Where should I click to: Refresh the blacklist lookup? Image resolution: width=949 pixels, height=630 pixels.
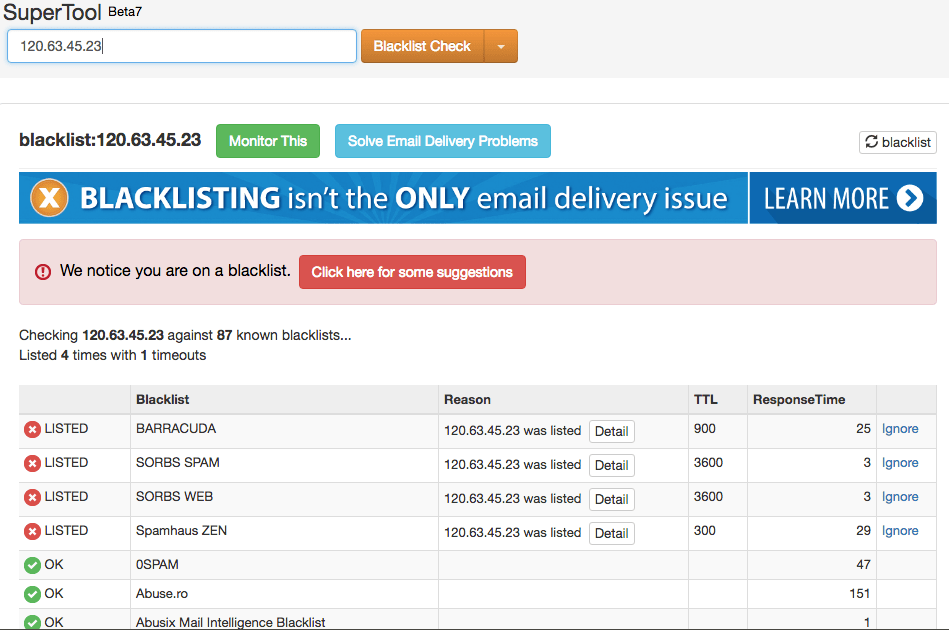tap(898, 142)
